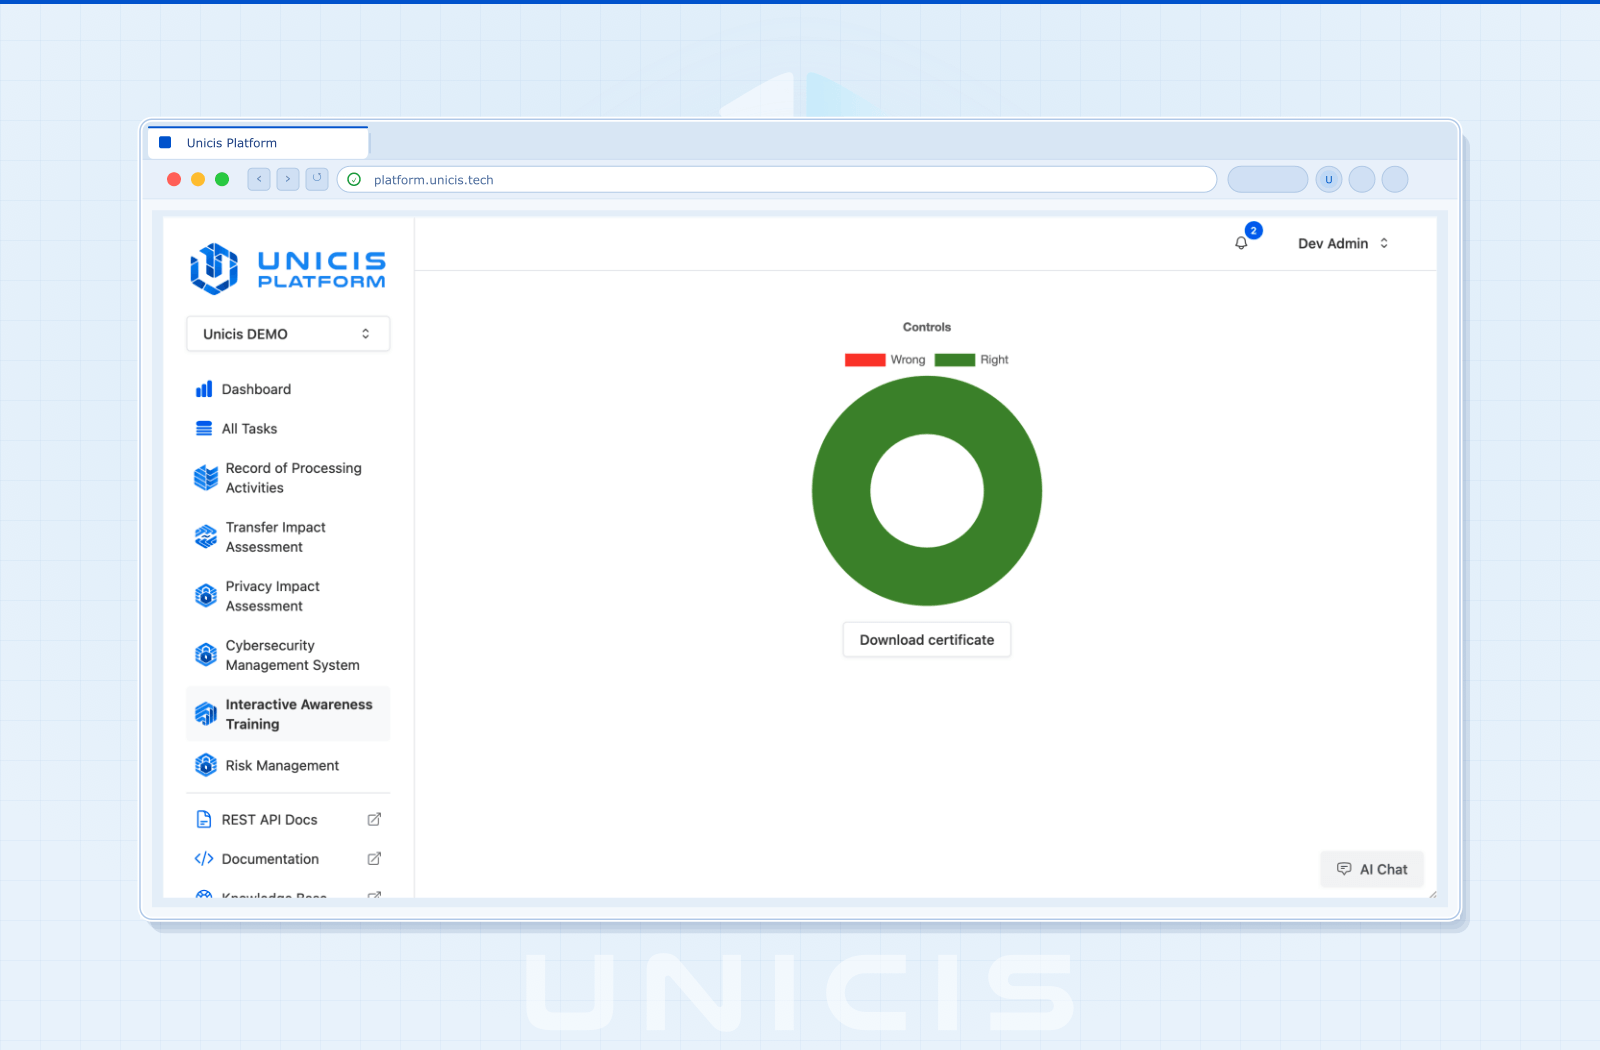Click the Documentation code brackets icon
Viewport: 1600px width, 1050px height.
click(x=204, y=859)
